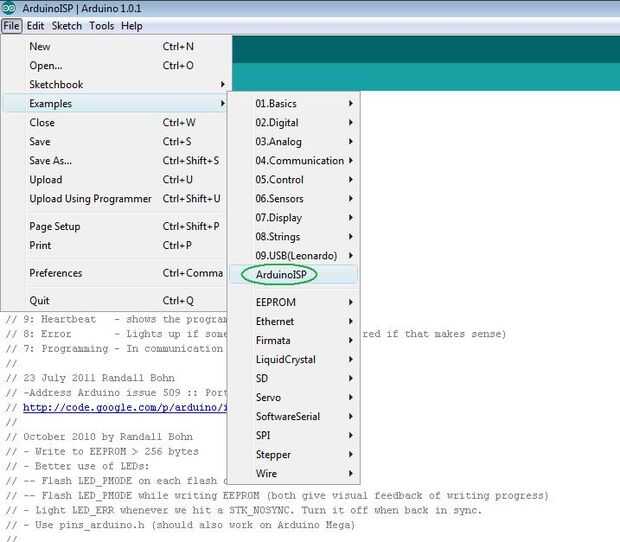Select the Examples menu entry
The height and width of the screenshot is (542, 620).
pyautogui.click(x=115, y=104)
